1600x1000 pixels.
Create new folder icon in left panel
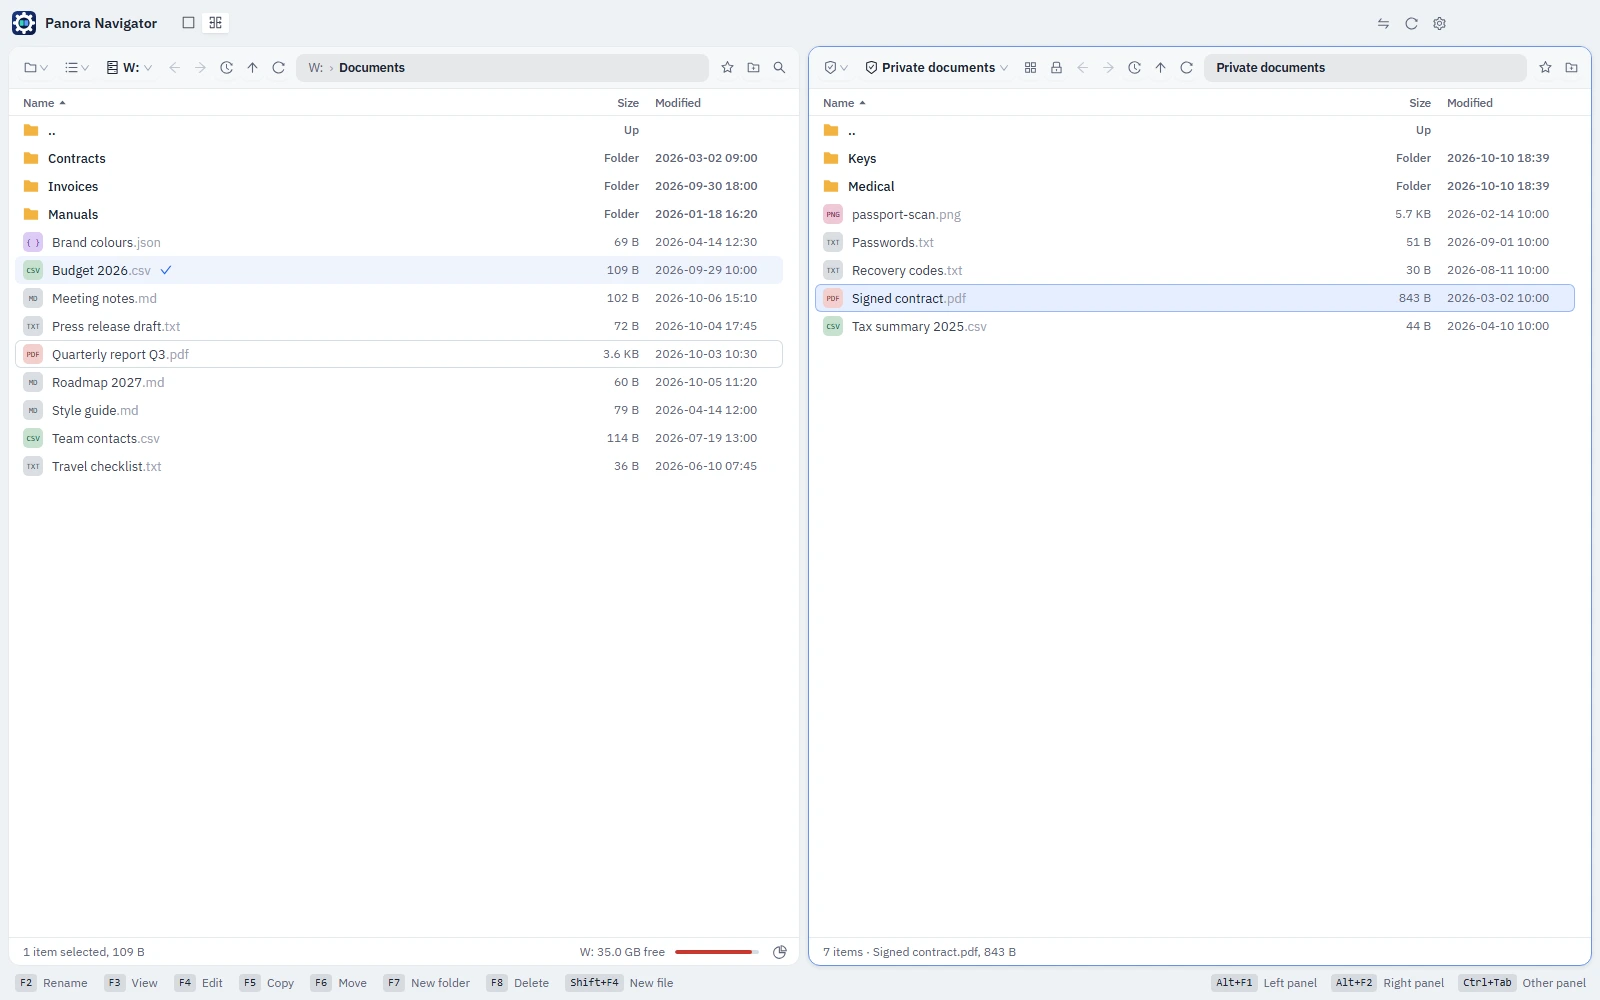753,68
